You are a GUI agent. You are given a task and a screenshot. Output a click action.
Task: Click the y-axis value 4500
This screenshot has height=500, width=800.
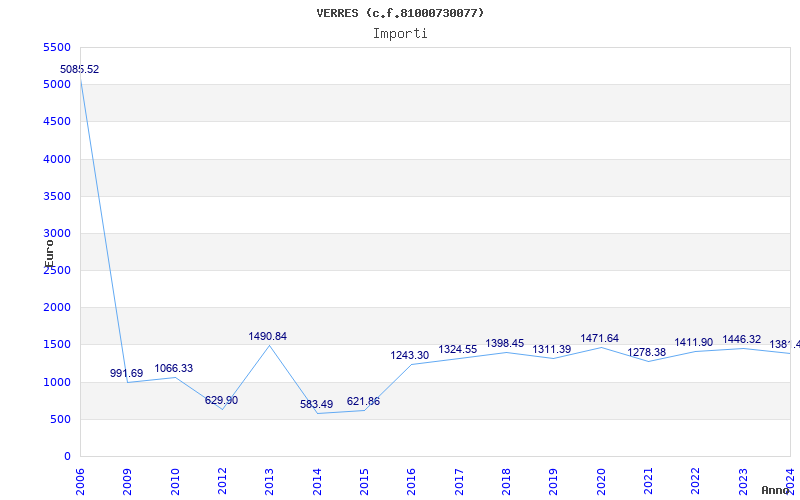(57, 122)
